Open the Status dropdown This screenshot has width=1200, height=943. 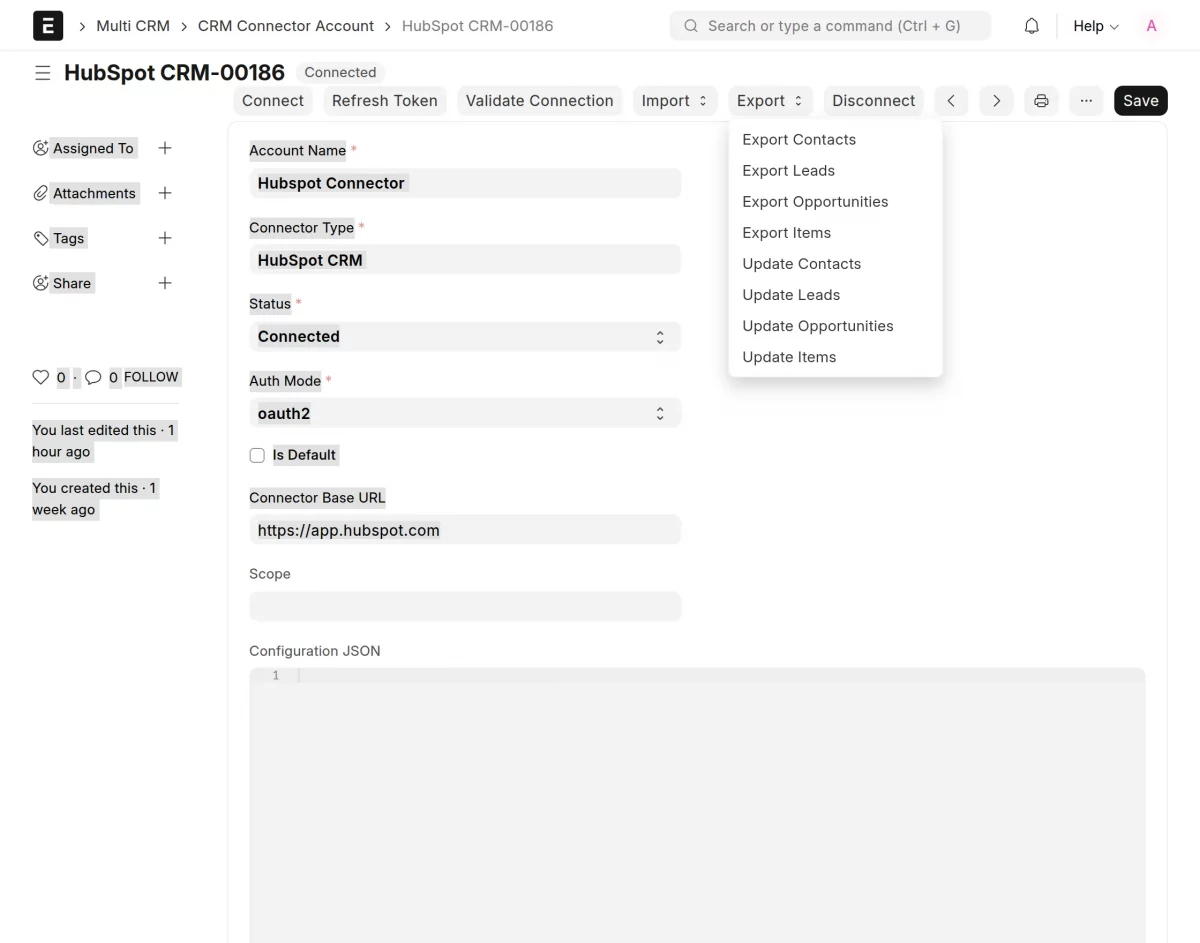point(465,337)
